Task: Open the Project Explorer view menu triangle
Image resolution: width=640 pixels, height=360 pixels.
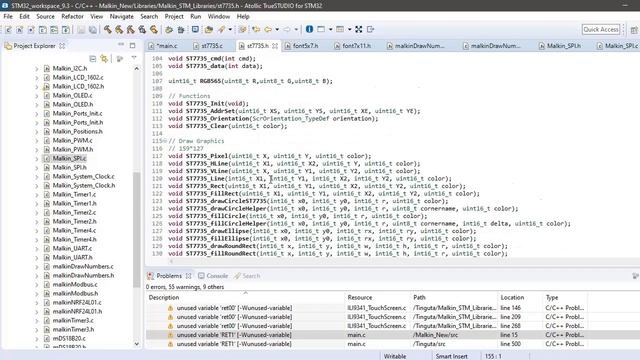Action: tap(134, 58)
